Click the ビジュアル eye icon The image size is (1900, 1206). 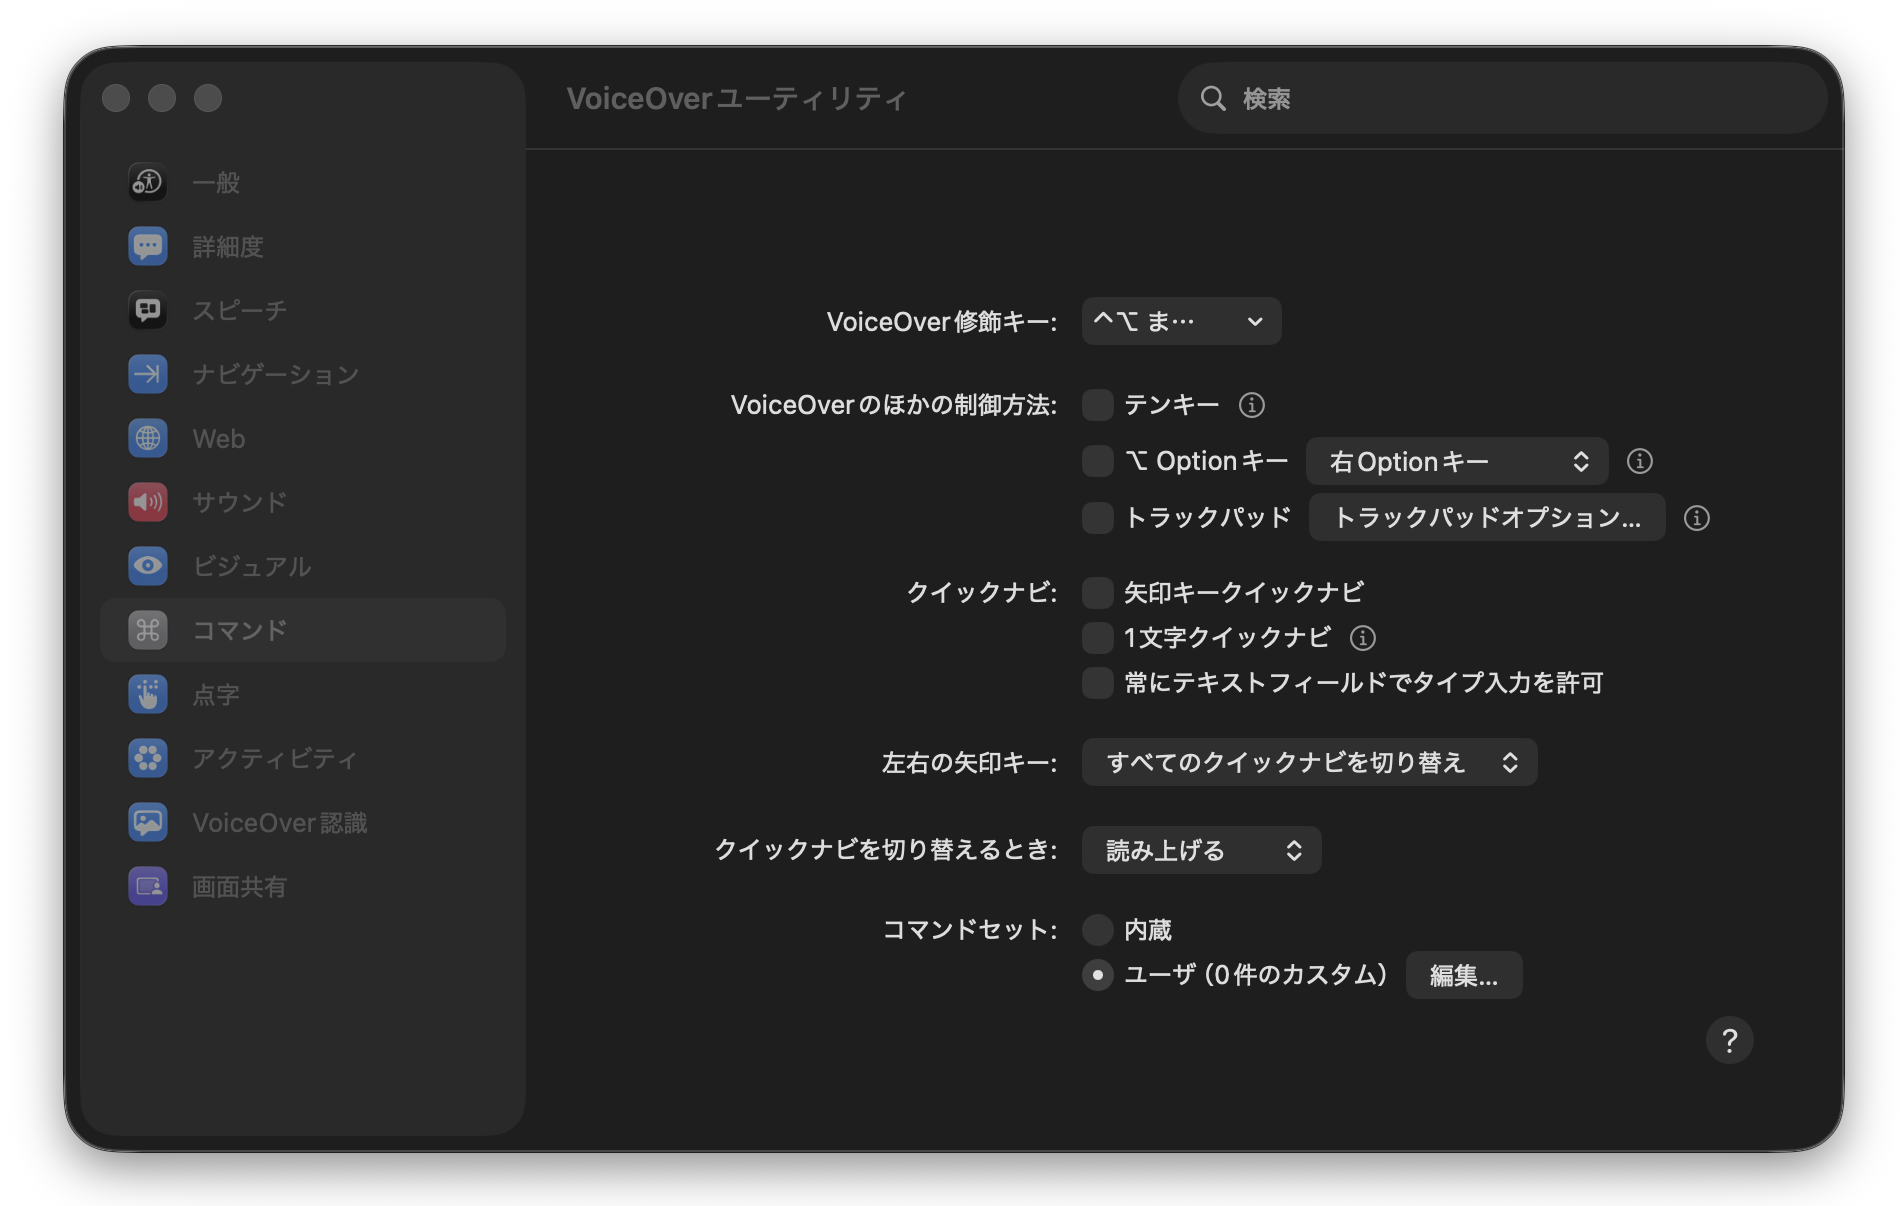[148, 566]
